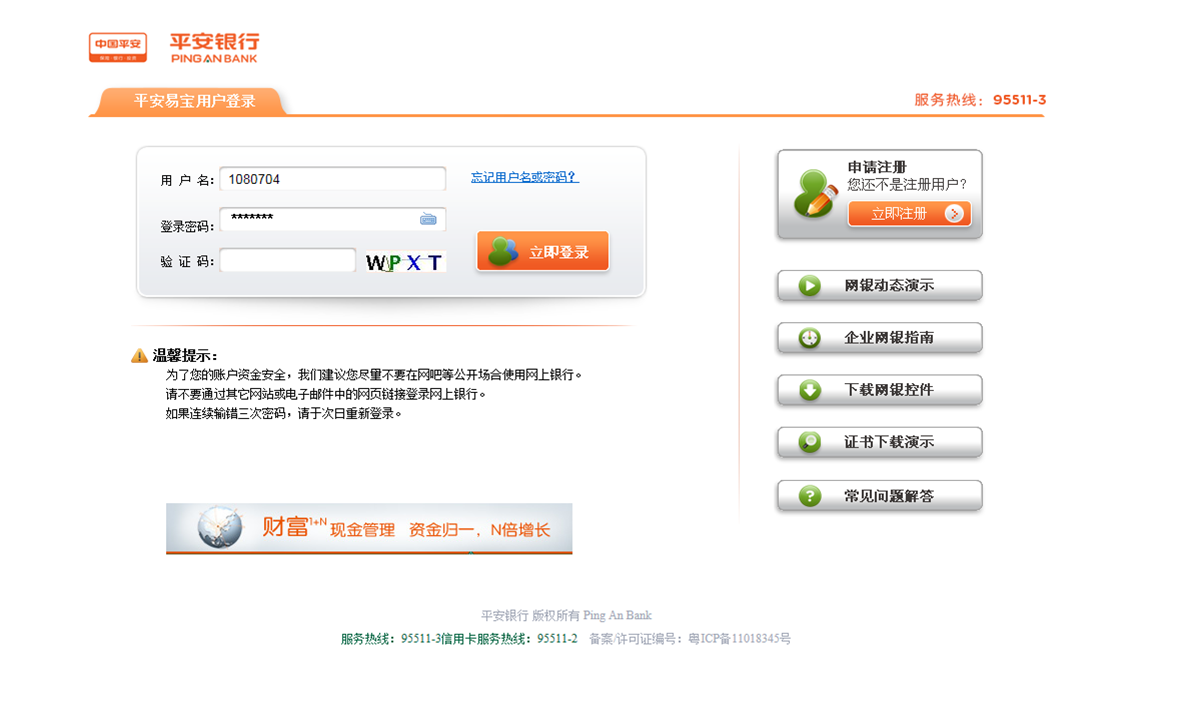The image size is (1178, 718).
Task: Select the 平安易宝用户登录 tab
Action: 195,101
